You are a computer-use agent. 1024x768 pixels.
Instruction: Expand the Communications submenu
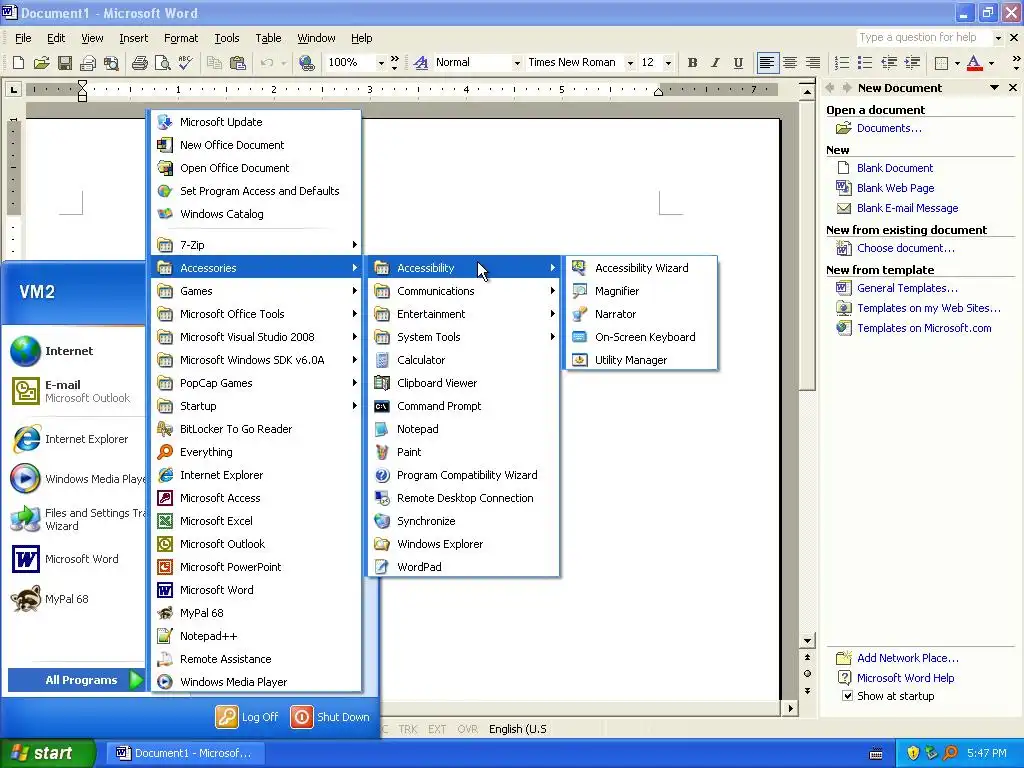[463, 291]
